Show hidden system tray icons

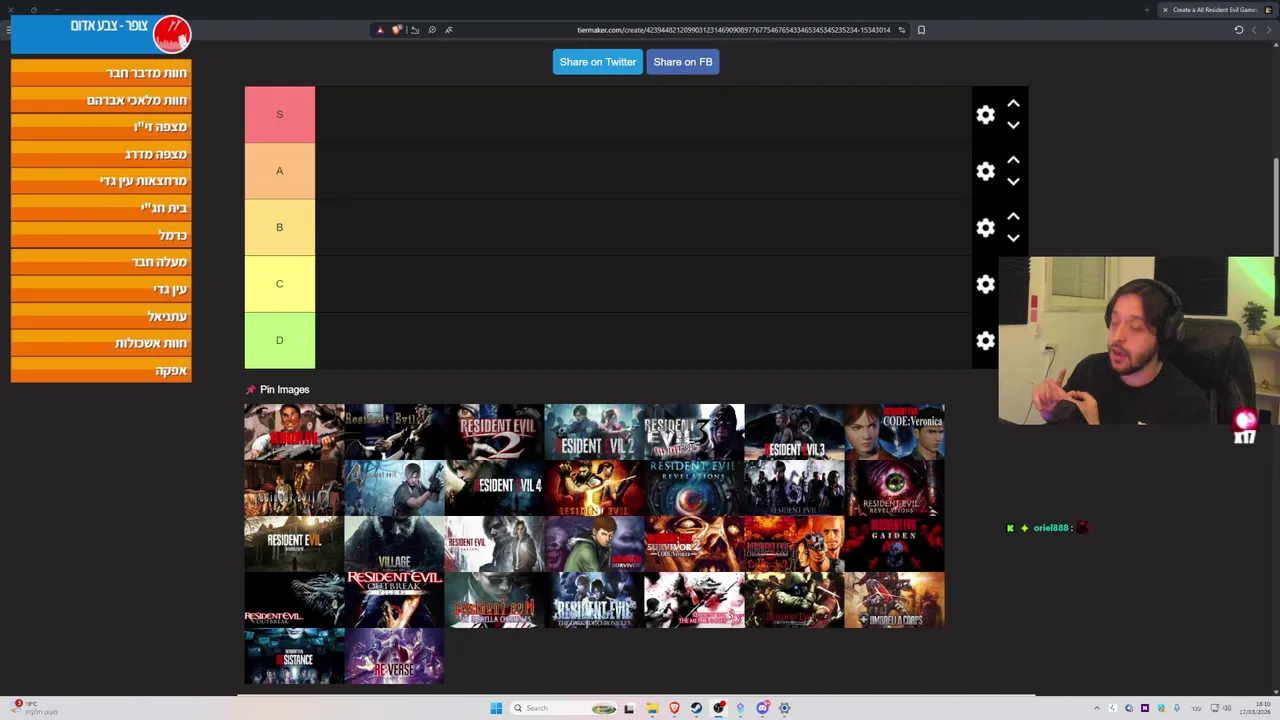coord(1096,708)
